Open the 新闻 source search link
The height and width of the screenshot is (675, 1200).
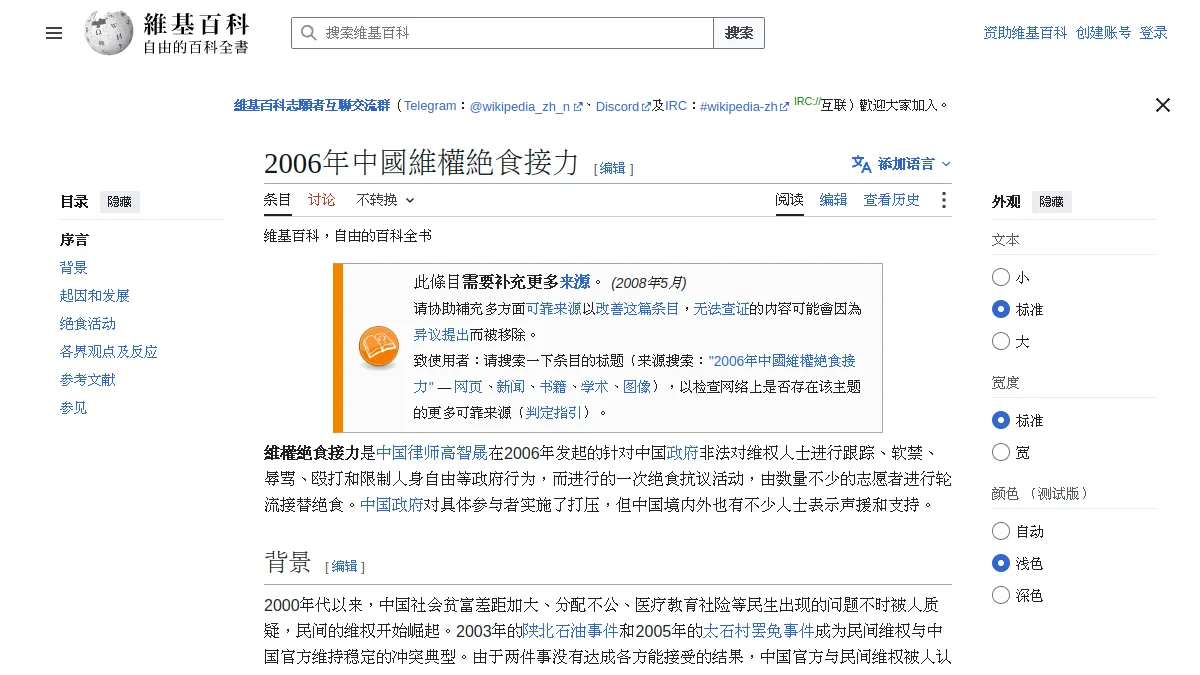510,386
